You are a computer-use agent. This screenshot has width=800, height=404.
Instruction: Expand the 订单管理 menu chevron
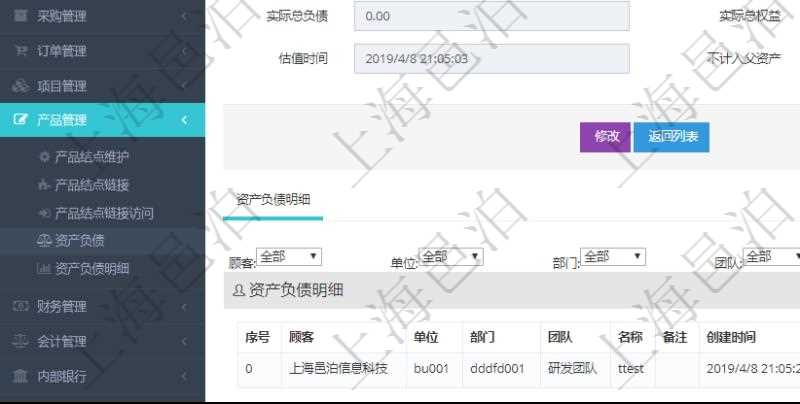tap(184, 50)
